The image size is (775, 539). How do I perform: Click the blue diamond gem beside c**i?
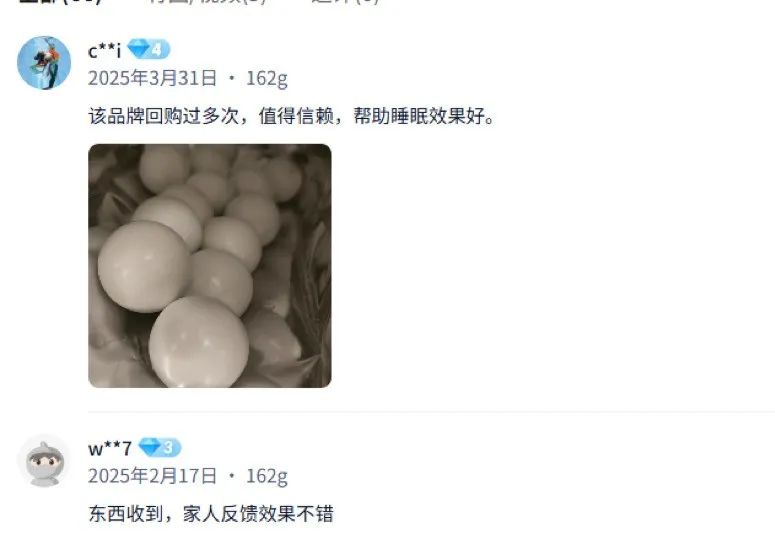(138, 49)
